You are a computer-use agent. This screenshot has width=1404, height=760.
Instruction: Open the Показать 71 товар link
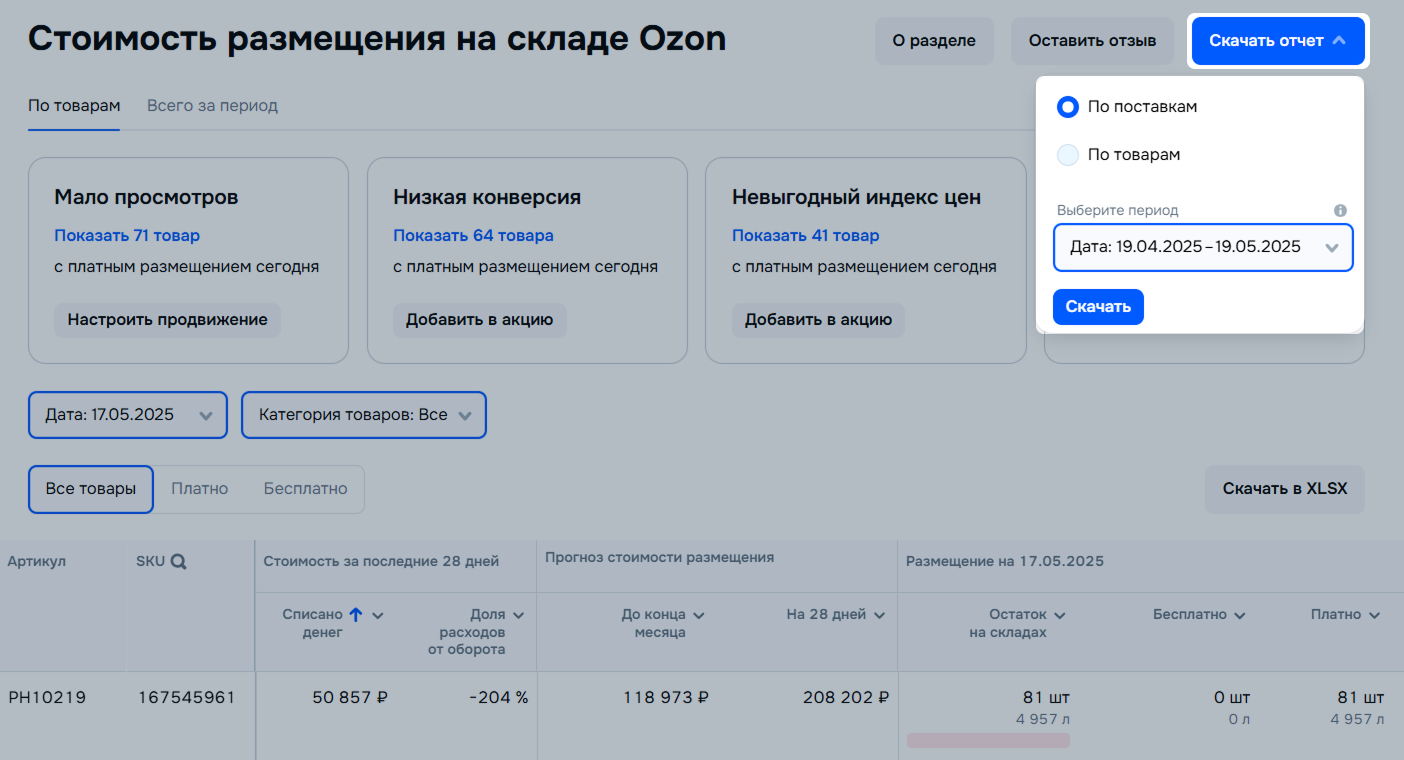pos(127,236)
